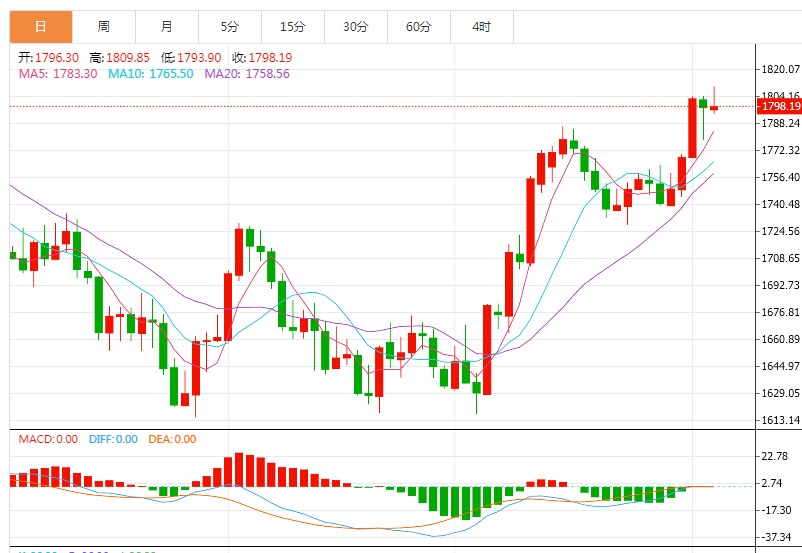
Task: Click the -17.30 MACD axis label
Action: pyautogui.click(x=776, y=511)
